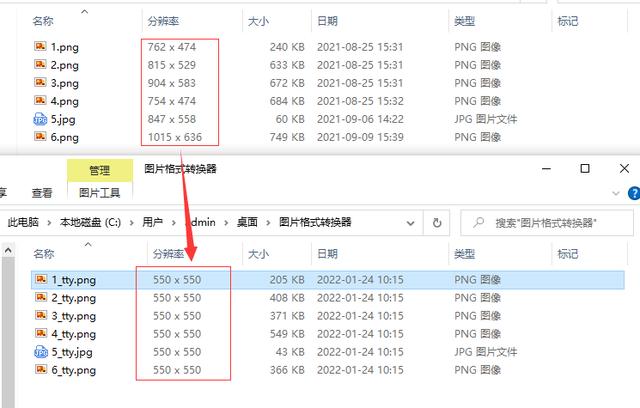640x408 pixels.
Task: Click 图片格式转换器 in the address path
Action: tap(315, 222)
